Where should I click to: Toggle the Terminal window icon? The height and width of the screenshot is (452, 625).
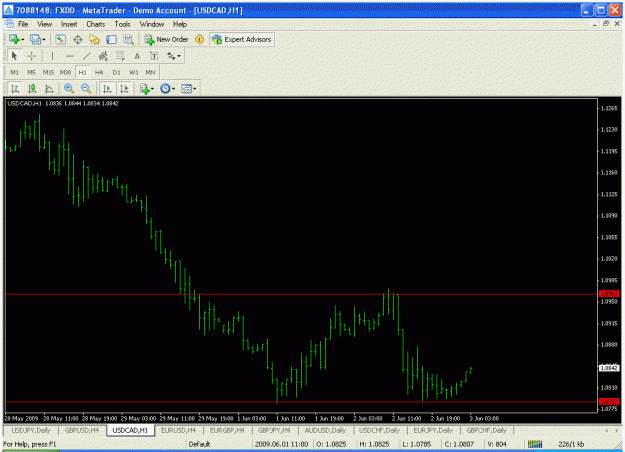[x=112, y=39]
